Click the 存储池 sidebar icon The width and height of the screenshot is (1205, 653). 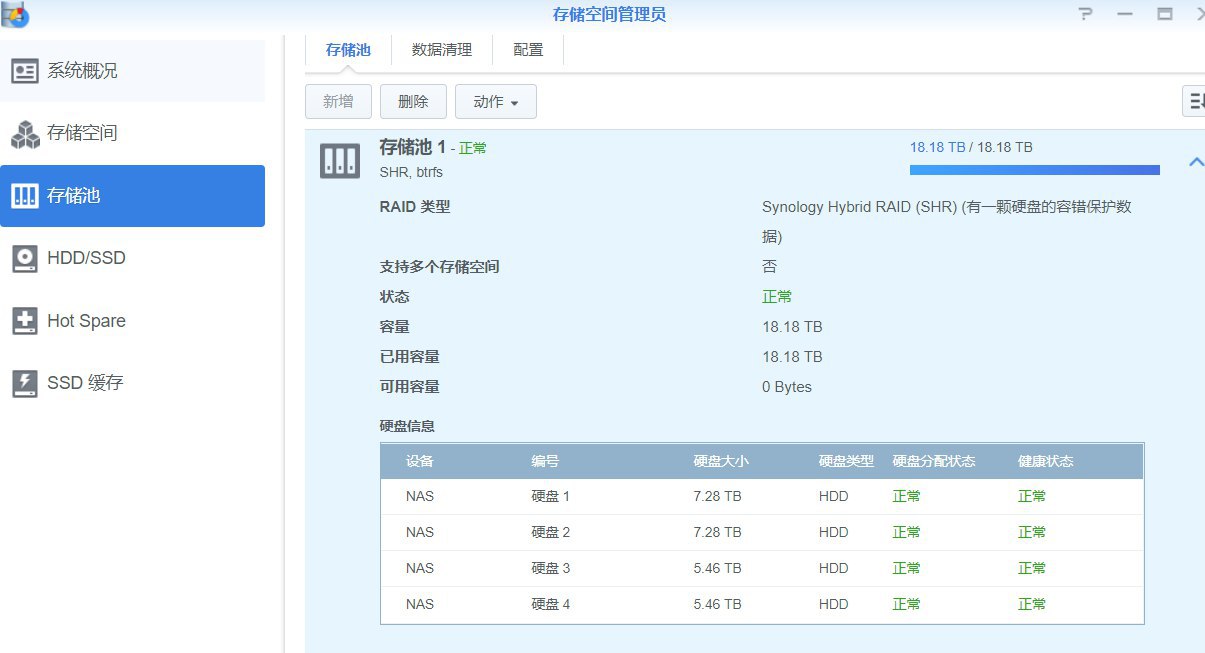(25, 196)
